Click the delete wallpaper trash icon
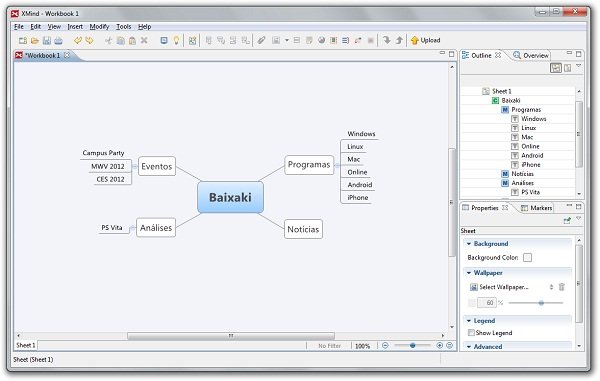 [561, 287]
